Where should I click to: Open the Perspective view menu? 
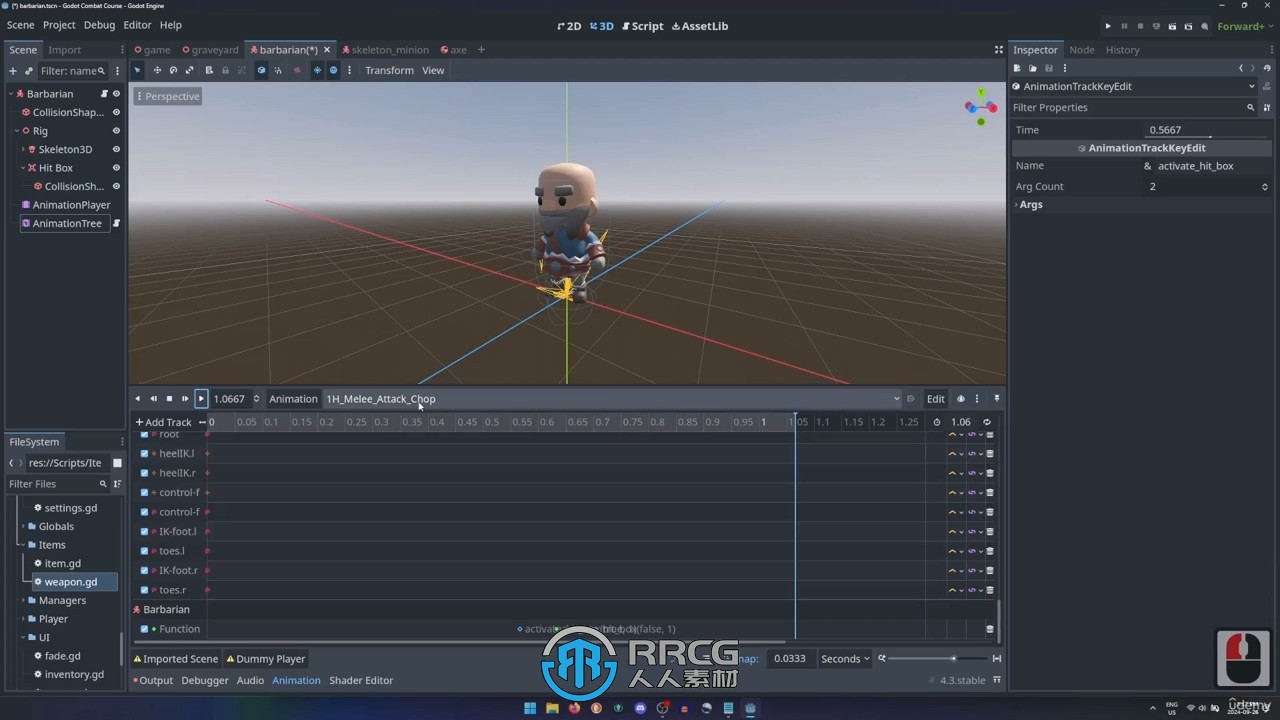[167, 96]
